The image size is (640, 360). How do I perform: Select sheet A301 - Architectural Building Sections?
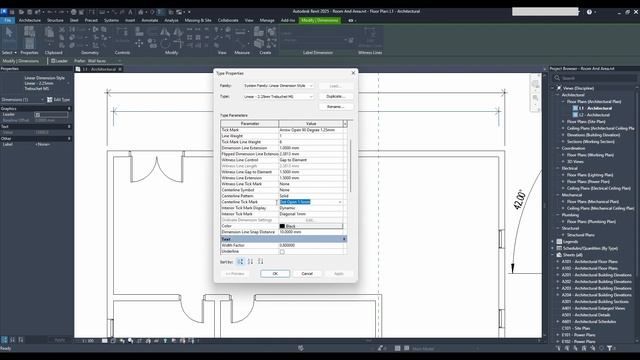pos(595,302)
